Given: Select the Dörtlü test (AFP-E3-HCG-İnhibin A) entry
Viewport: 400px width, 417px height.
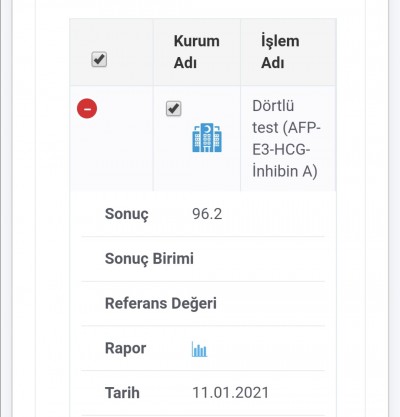Looking at the screenshot, I should (x=286, y=138).
